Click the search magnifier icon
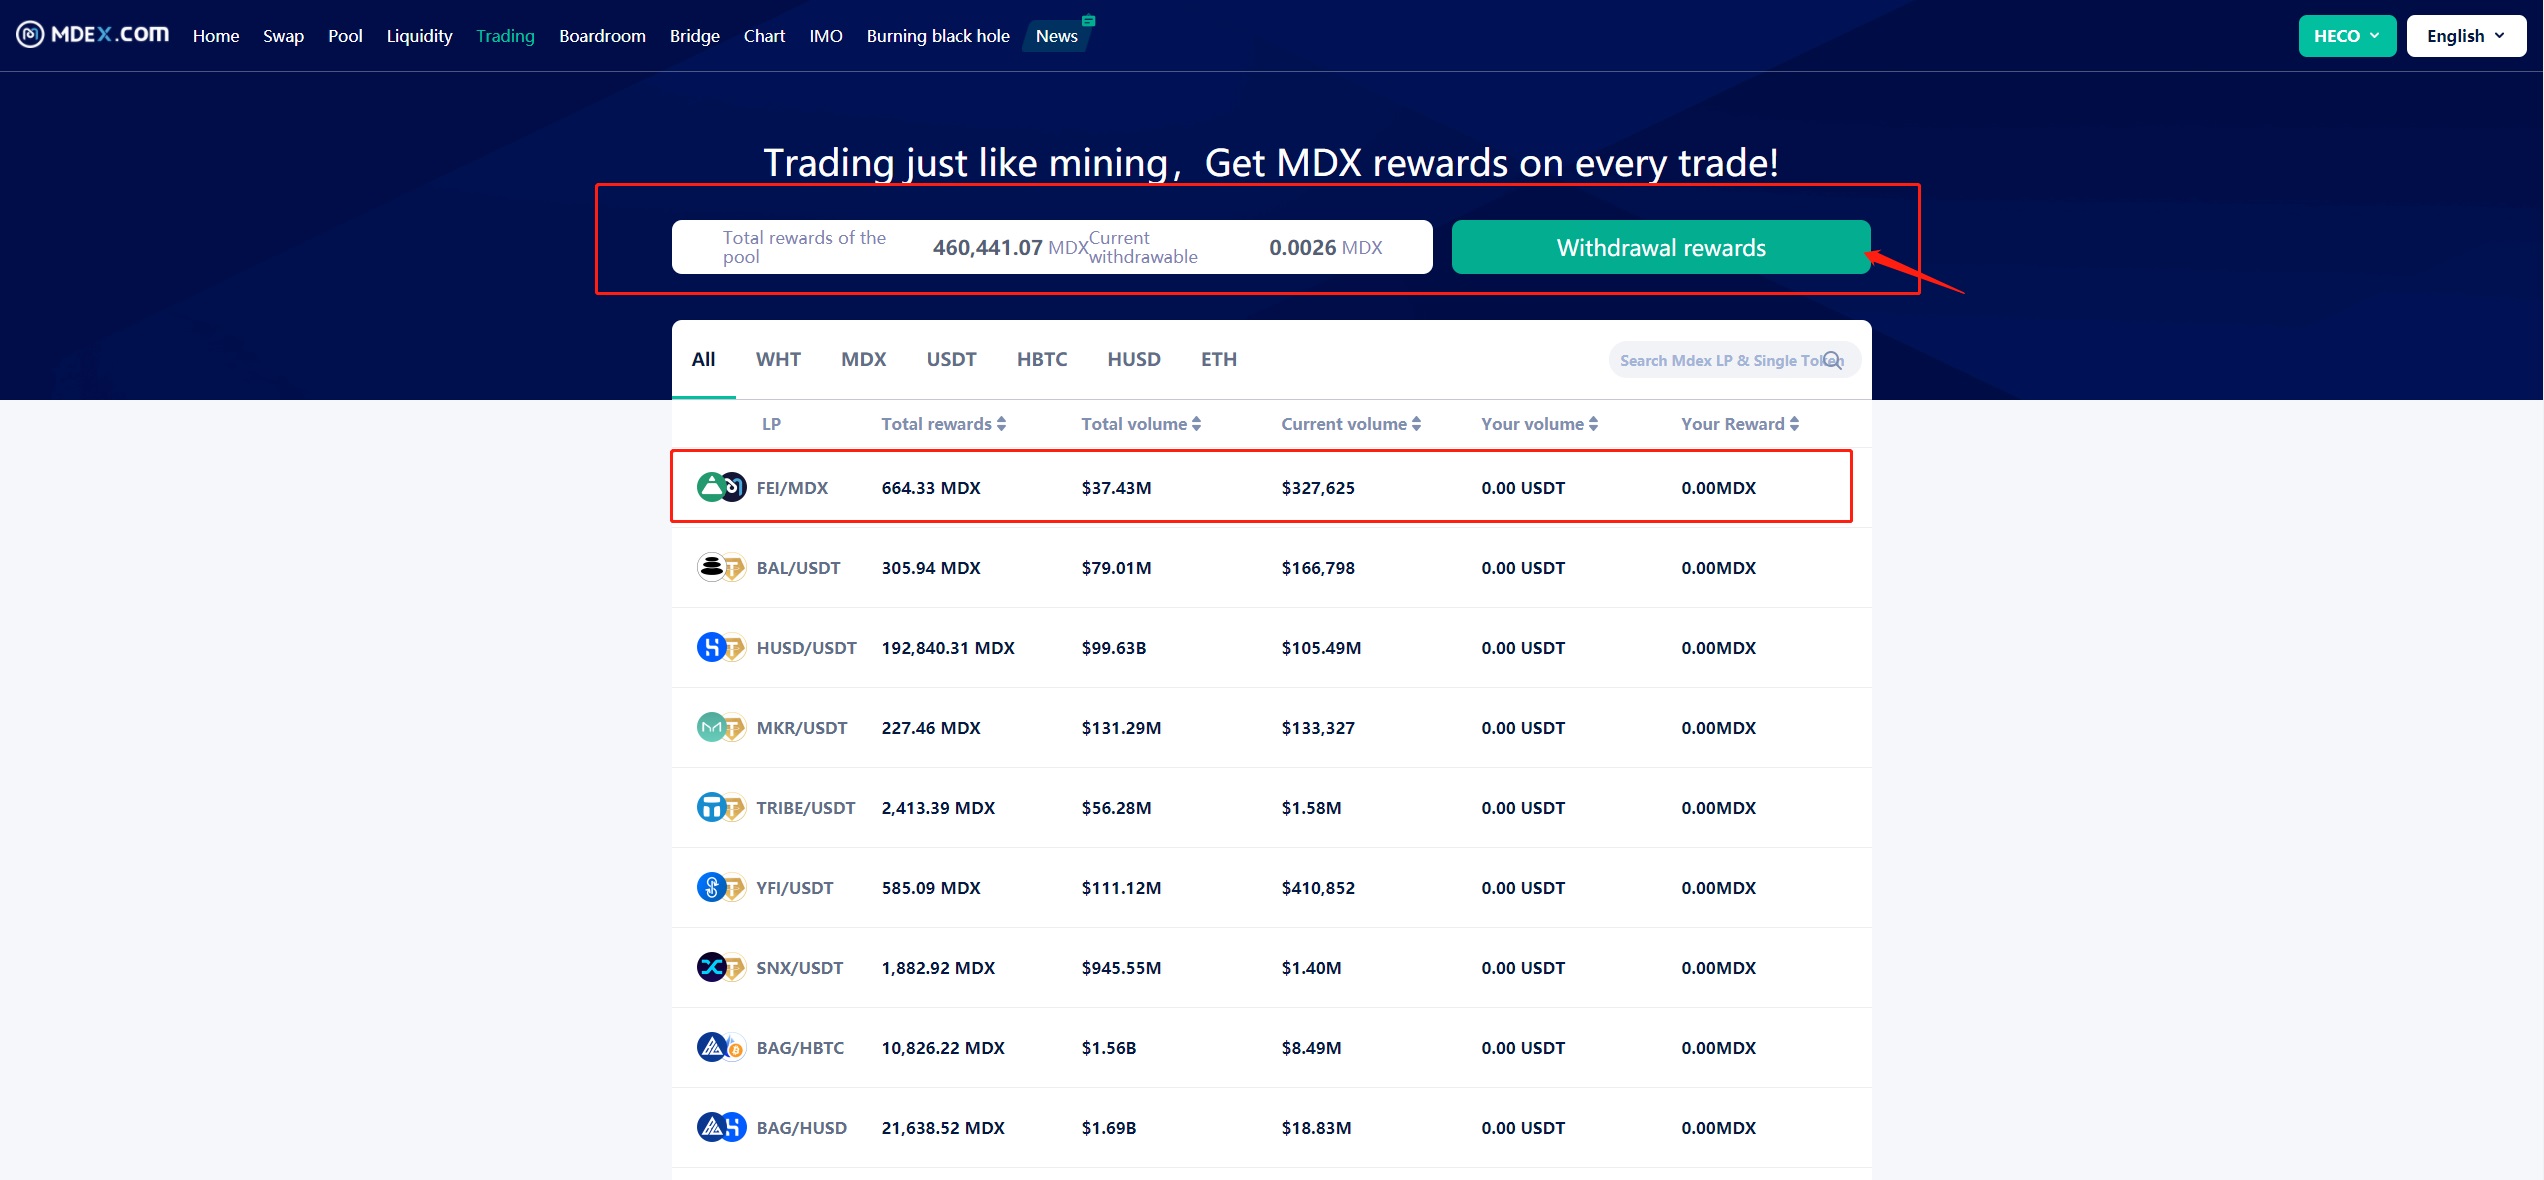The image size is (2544, 1180). 1831,360
